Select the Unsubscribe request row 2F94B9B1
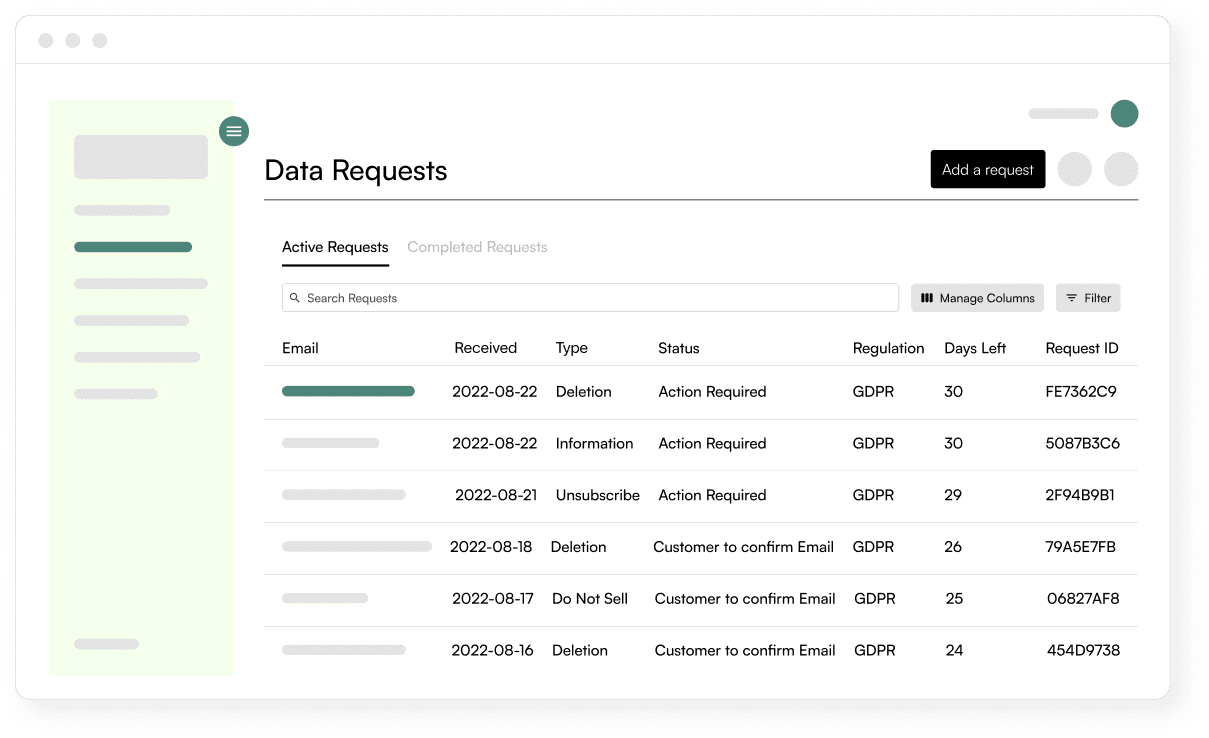 tap(701, 496)
